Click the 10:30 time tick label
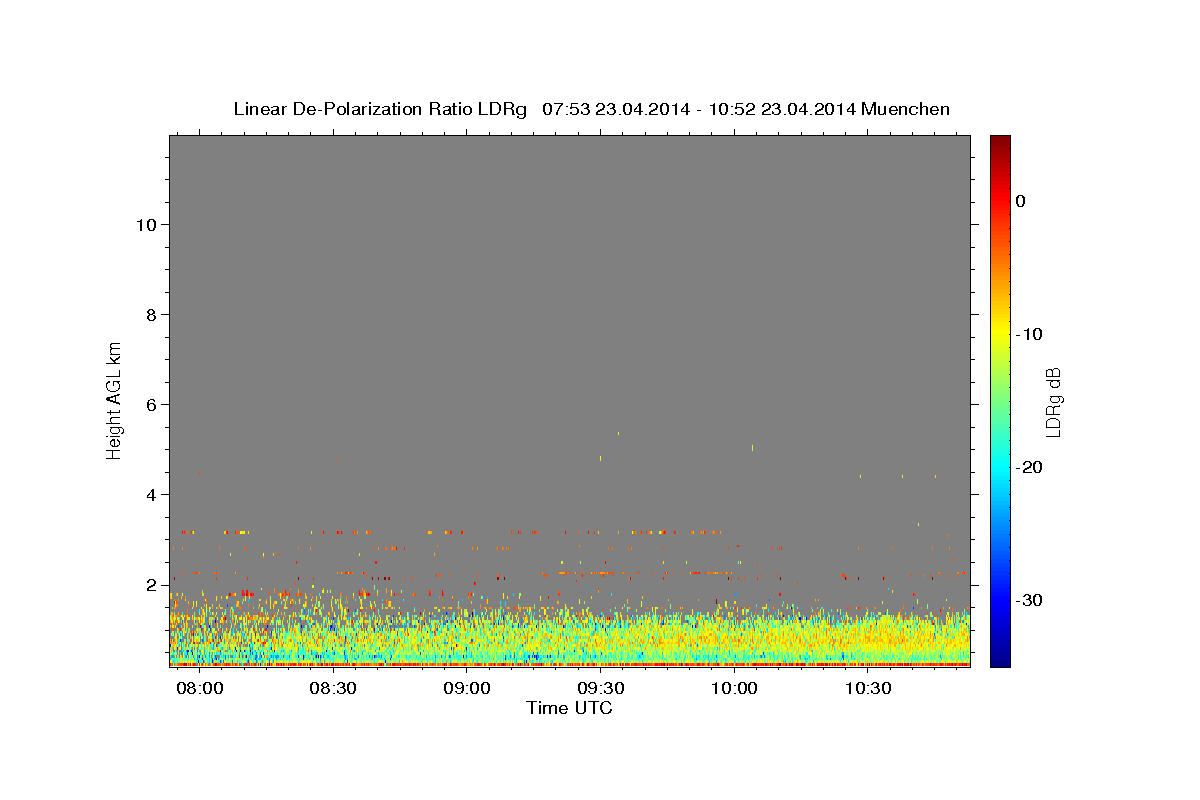This screenshot has width=1200, height=800. click(x=868, y=688)
